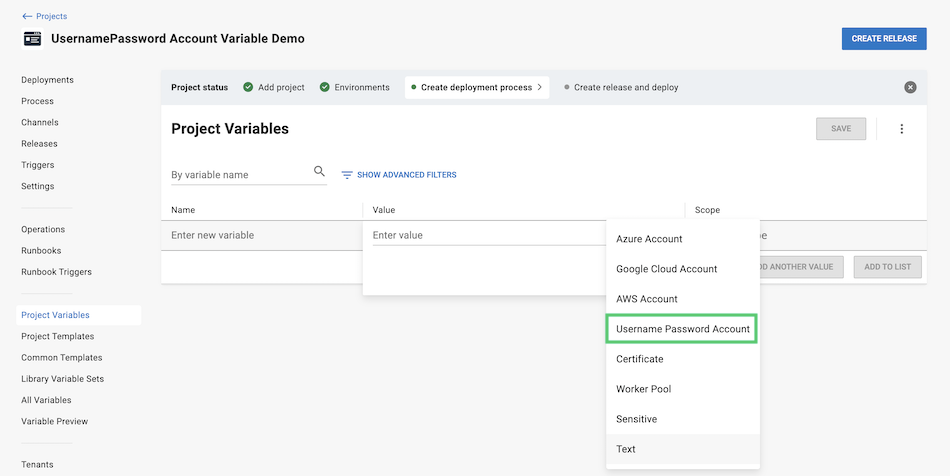The image size is (950, 476).
Task: Expand Create deployment process chevron
Action: 539,87
